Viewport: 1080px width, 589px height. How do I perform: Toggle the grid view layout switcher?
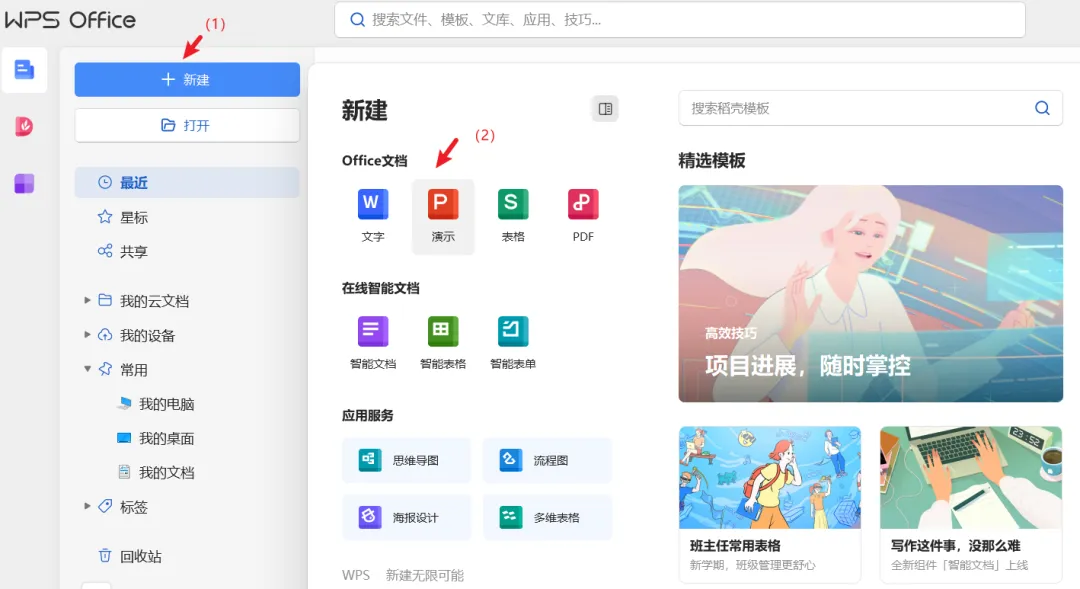pos(604,108)
